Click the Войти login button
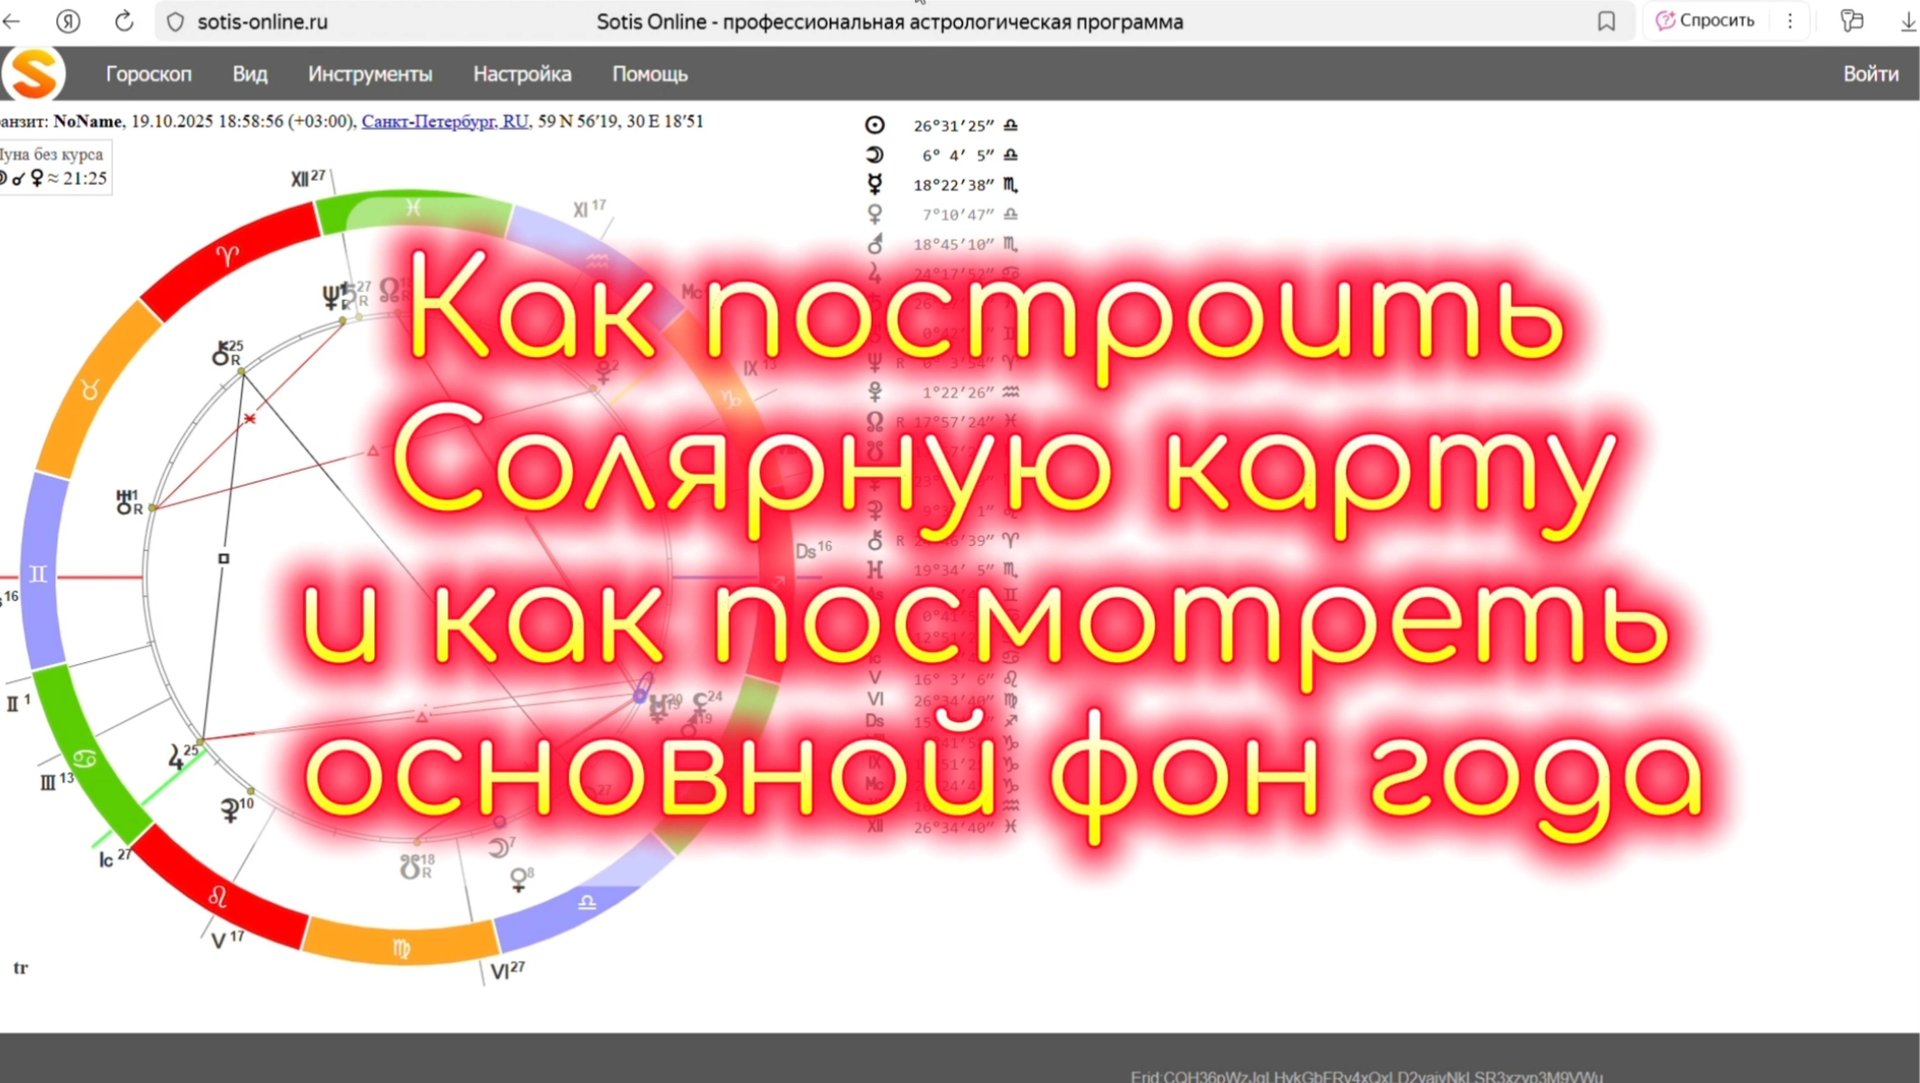The image size is (1920, 1083). 1870,74
